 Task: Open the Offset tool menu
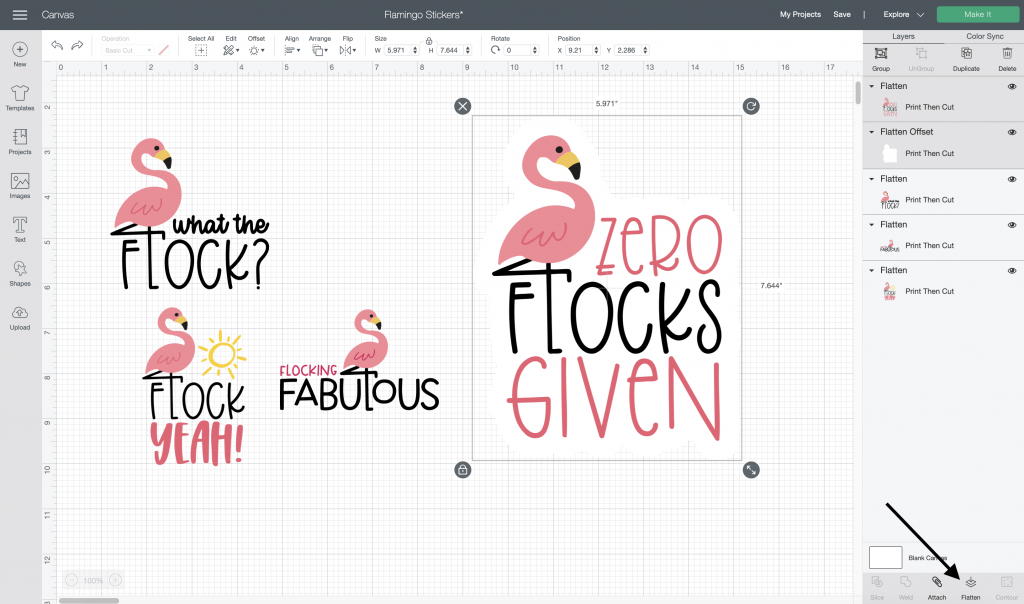coord(256,50)
